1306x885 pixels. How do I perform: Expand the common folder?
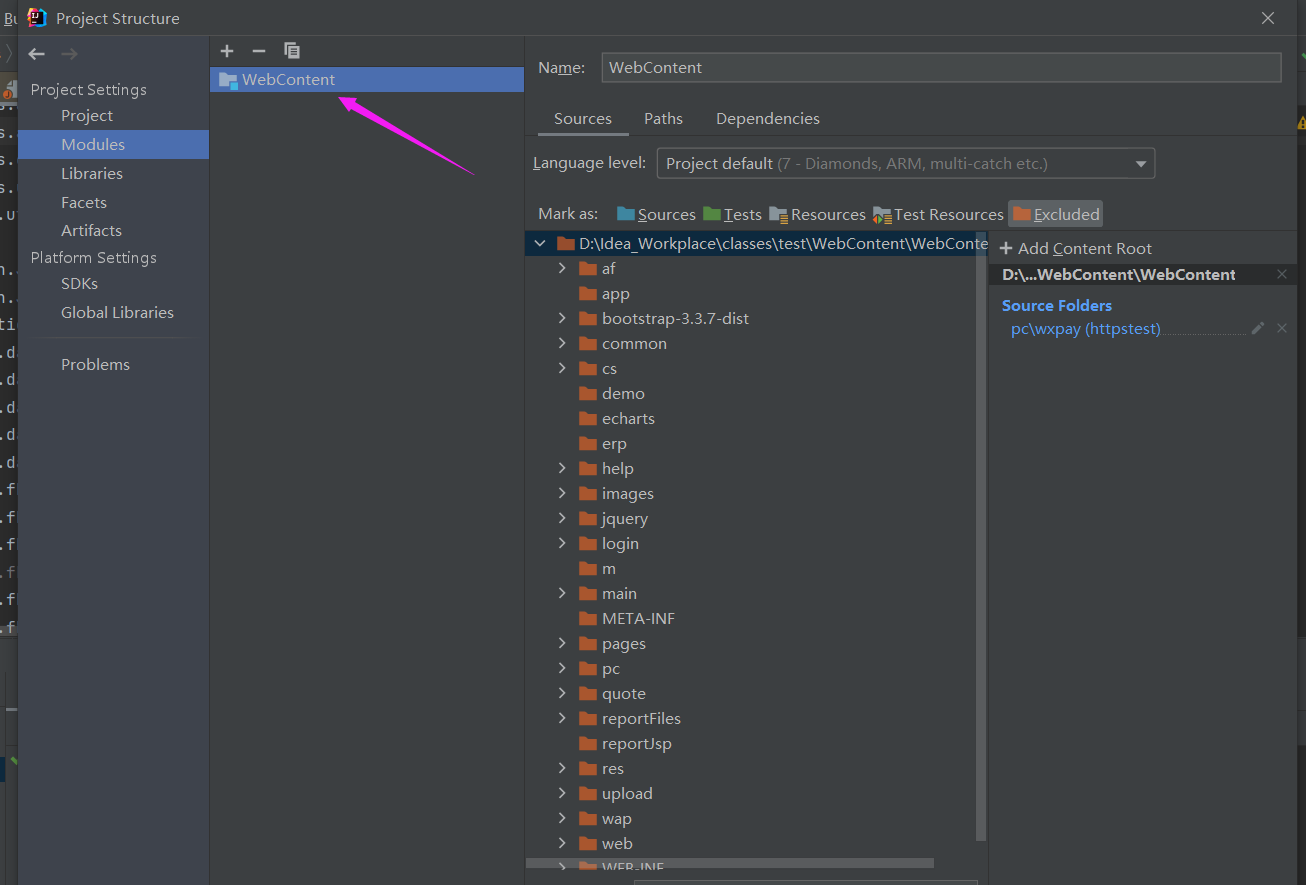tap(562, 343)
